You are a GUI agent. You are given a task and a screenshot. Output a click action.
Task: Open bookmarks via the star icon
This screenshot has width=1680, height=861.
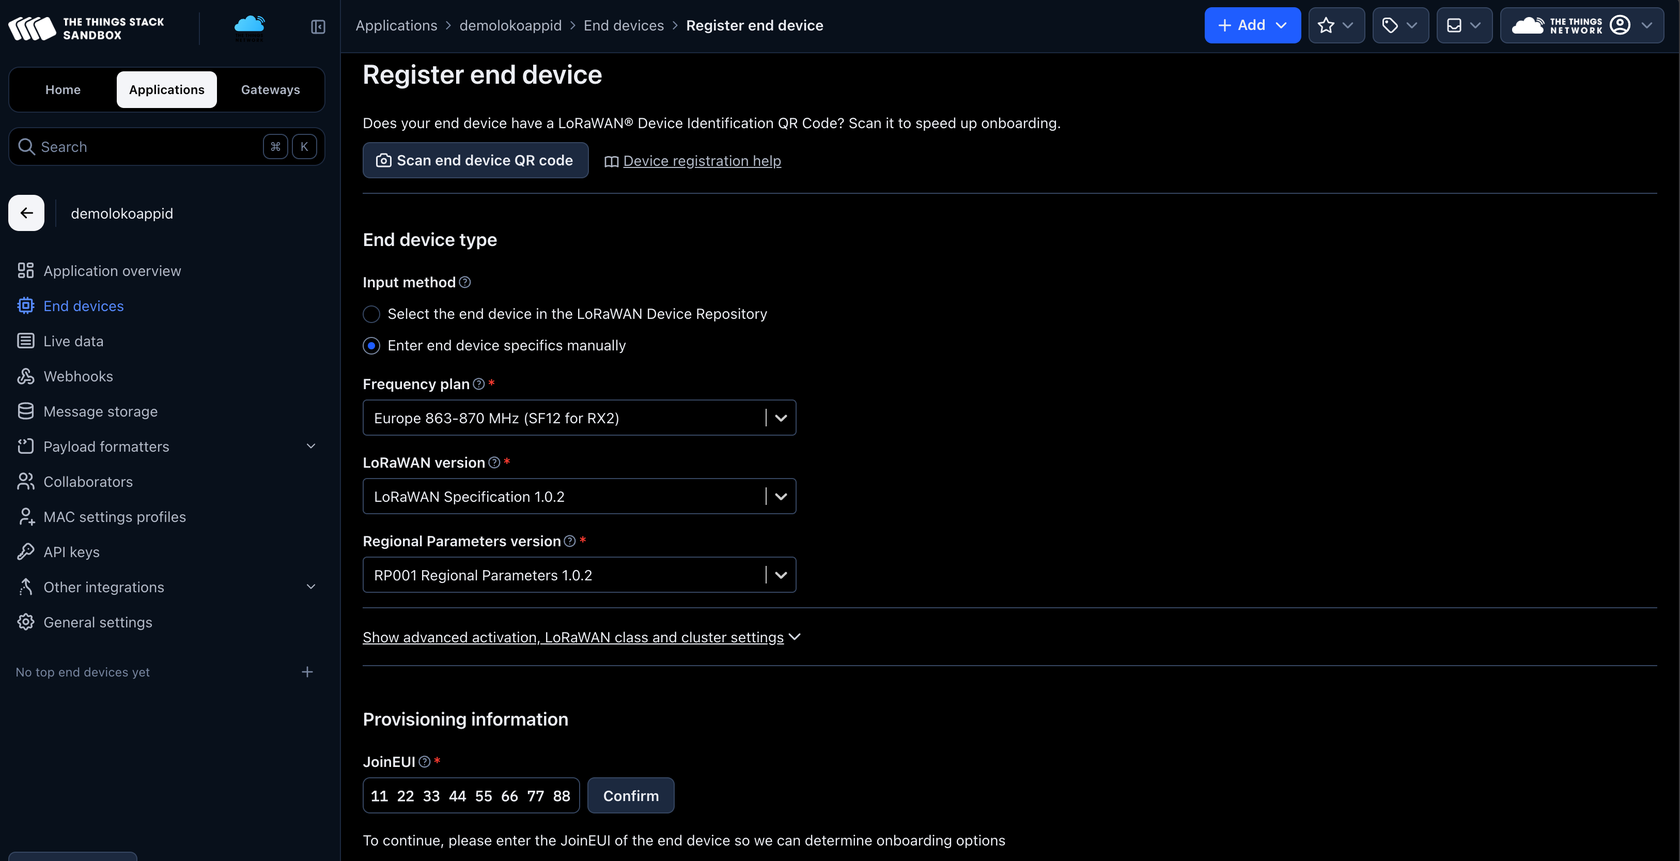[1336, 25]
